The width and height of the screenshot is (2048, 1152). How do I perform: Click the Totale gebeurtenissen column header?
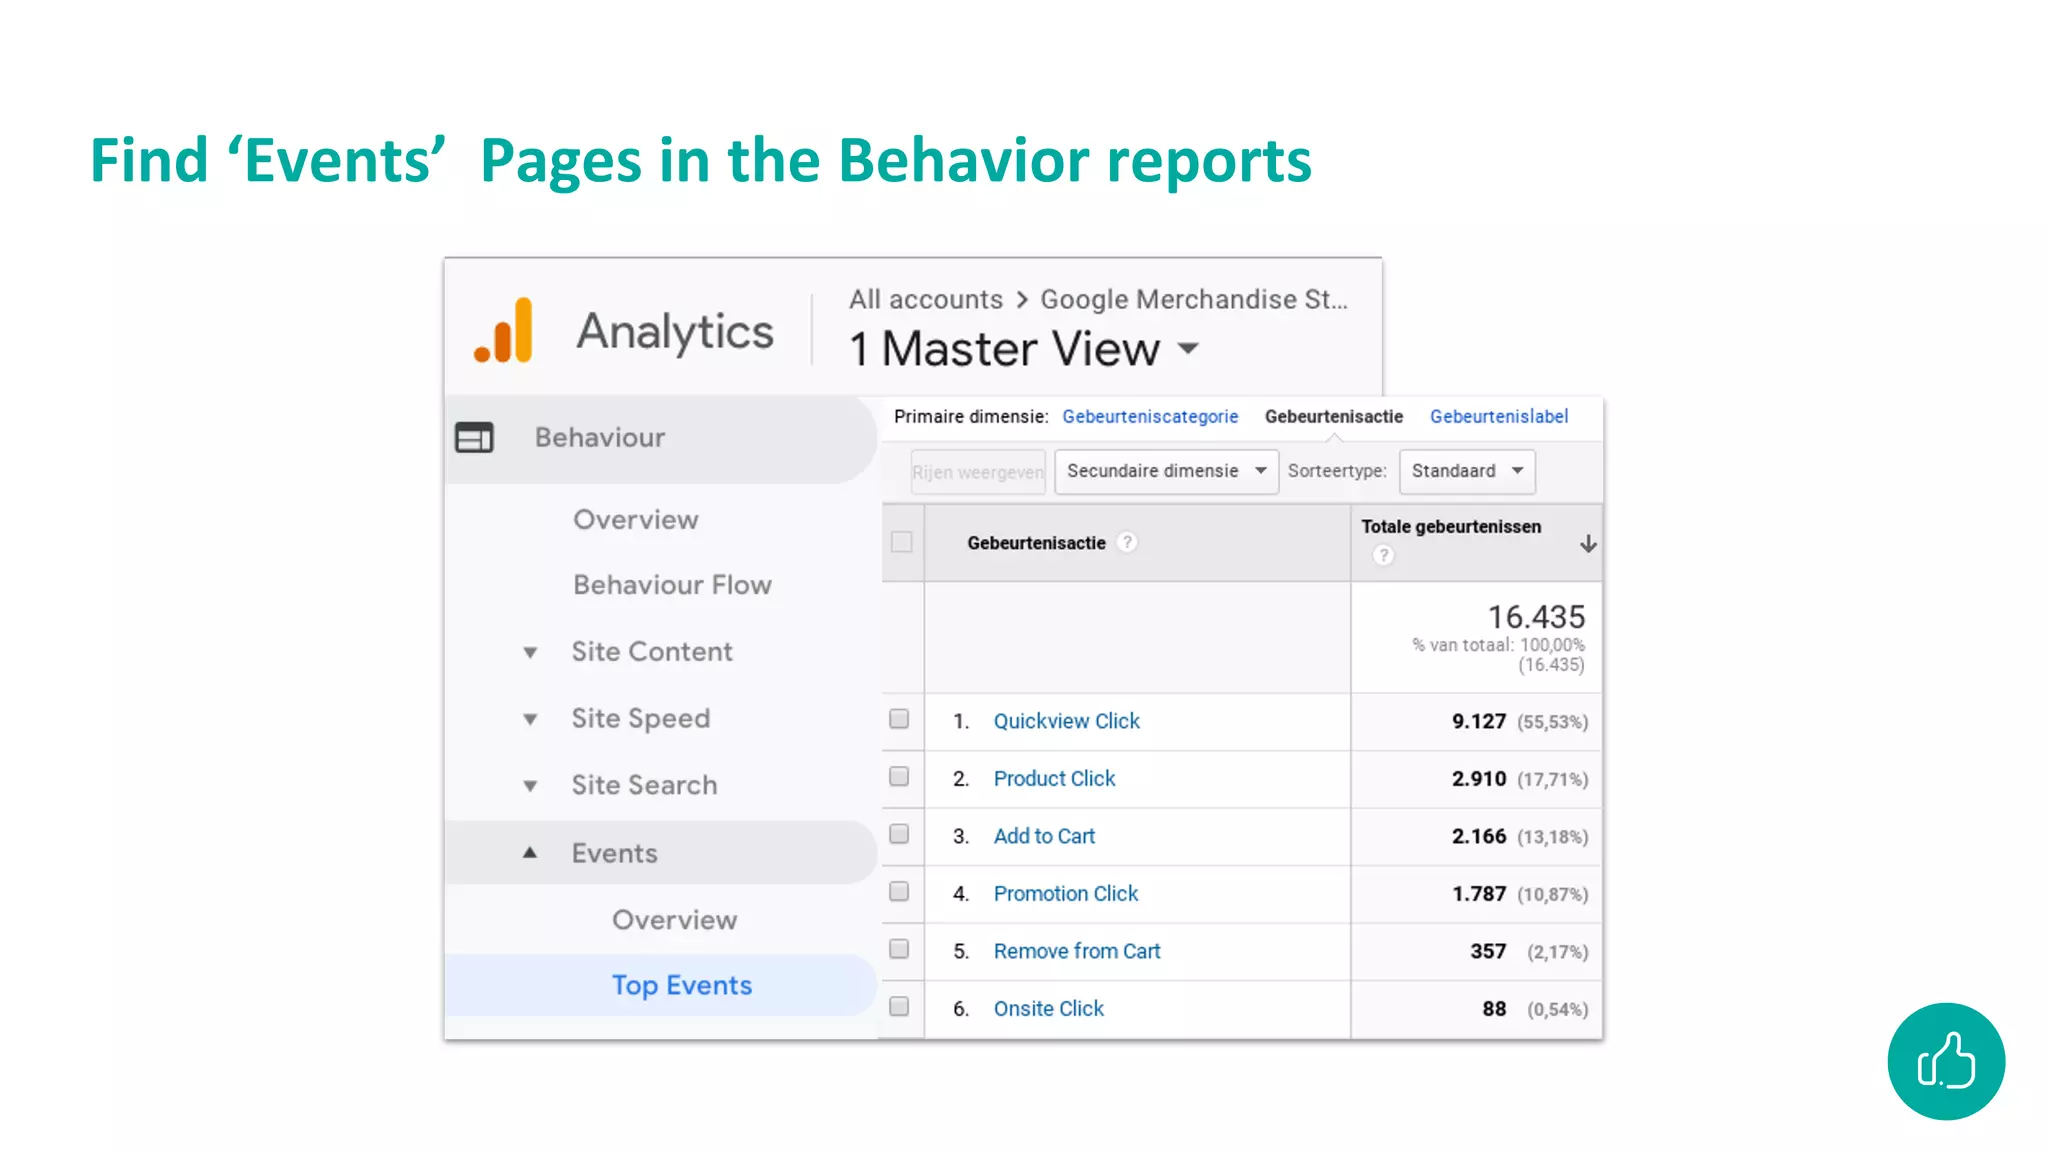pyautogui.click(x=1451, y=527)
